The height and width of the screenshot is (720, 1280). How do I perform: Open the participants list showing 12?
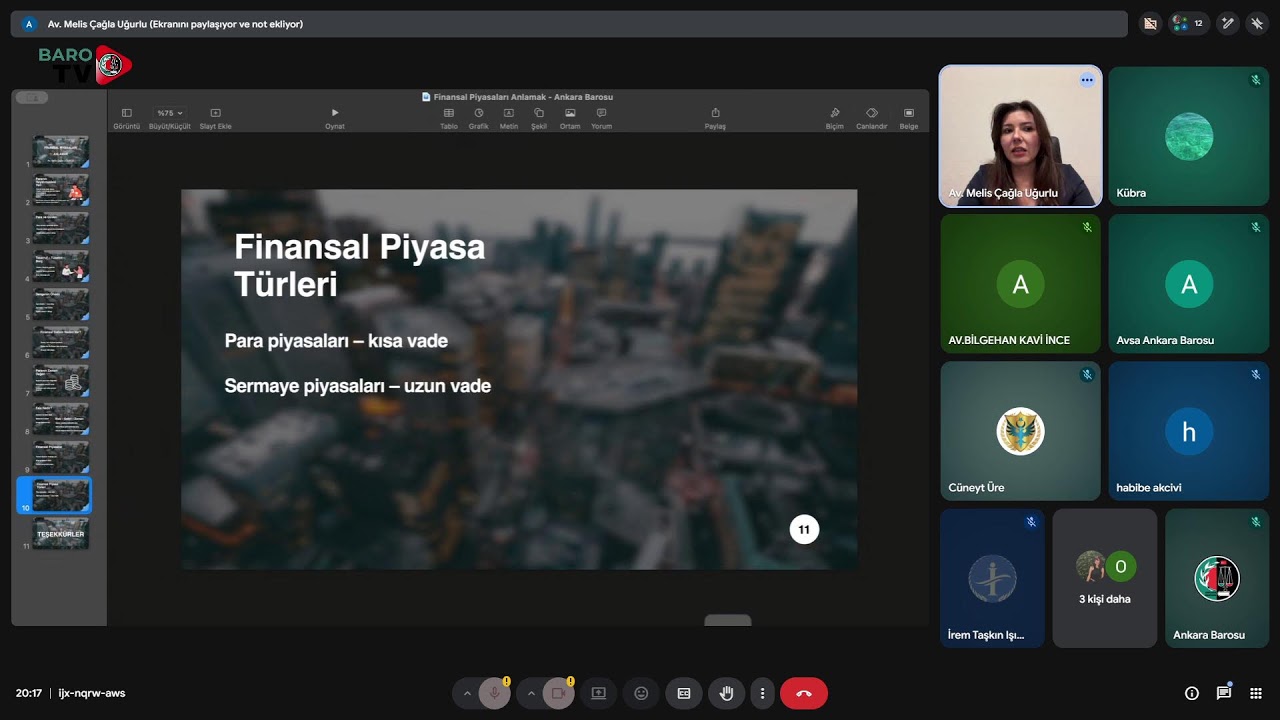pyautogui.click(x=1187, y=23)
